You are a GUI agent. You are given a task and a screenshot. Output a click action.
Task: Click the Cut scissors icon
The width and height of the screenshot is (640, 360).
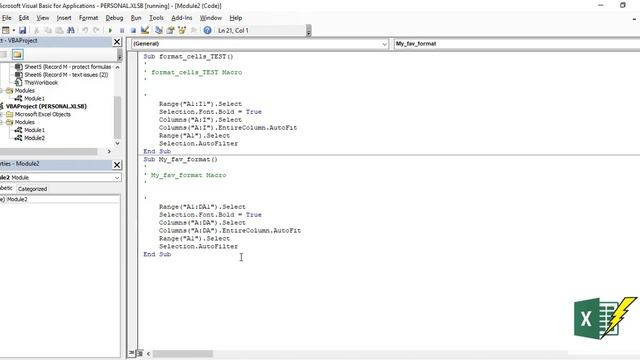[36, 30]
